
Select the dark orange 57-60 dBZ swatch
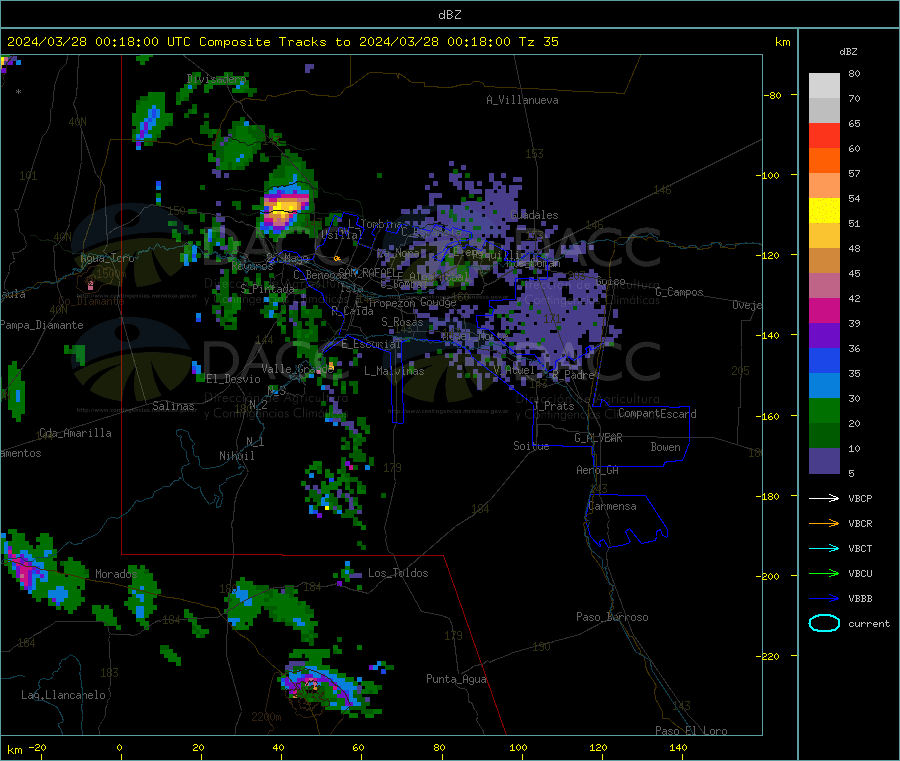[824, 161]
